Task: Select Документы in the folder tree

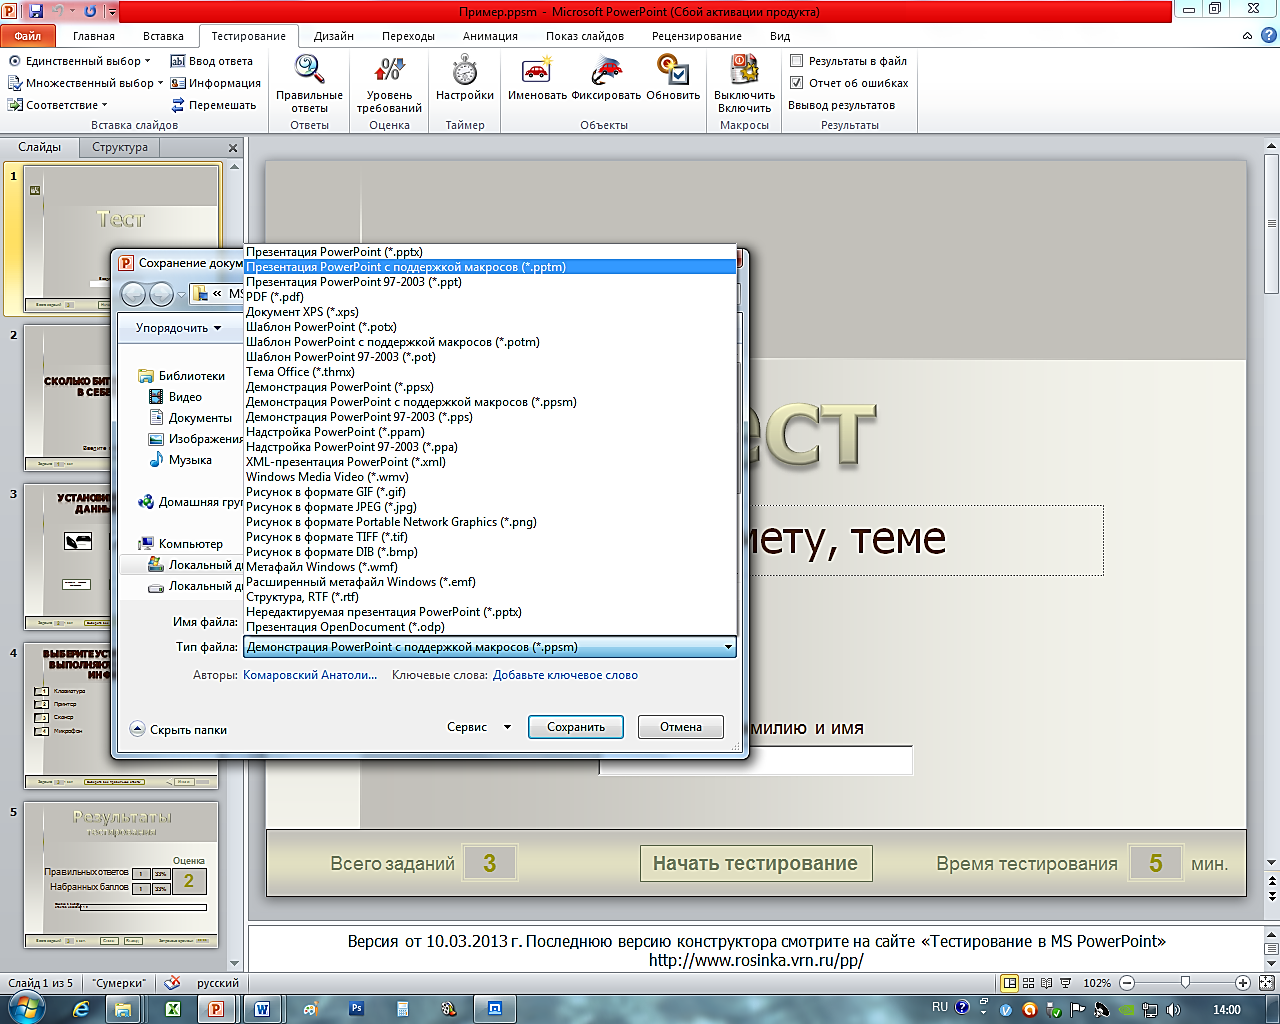Action: click(190, 418)
